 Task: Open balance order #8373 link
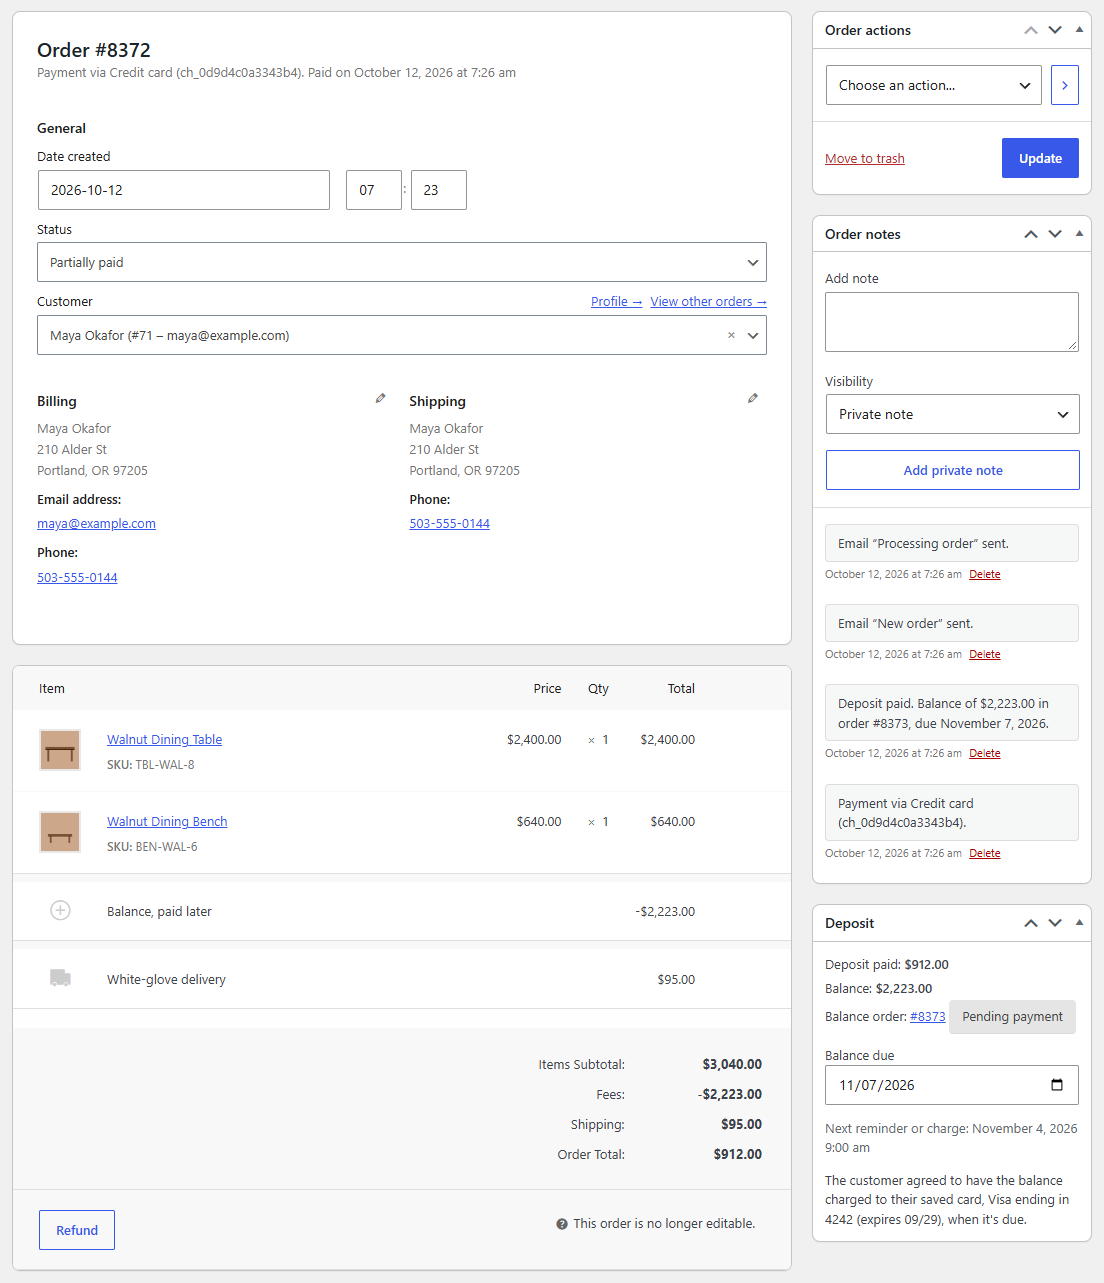tap(927, 1017)
